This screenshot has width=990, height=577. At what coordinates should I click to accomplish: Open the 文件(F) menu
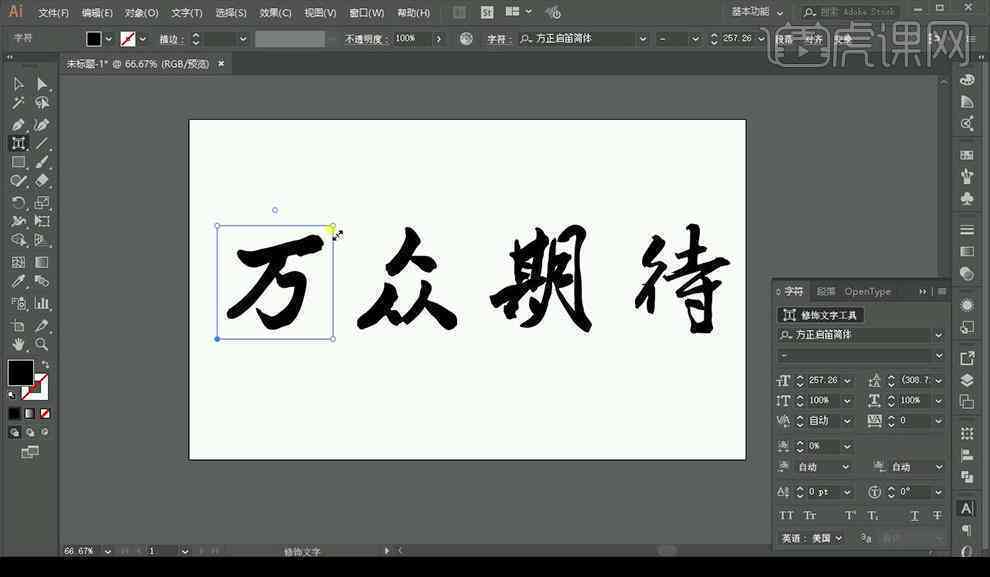(x=53, y=13)
